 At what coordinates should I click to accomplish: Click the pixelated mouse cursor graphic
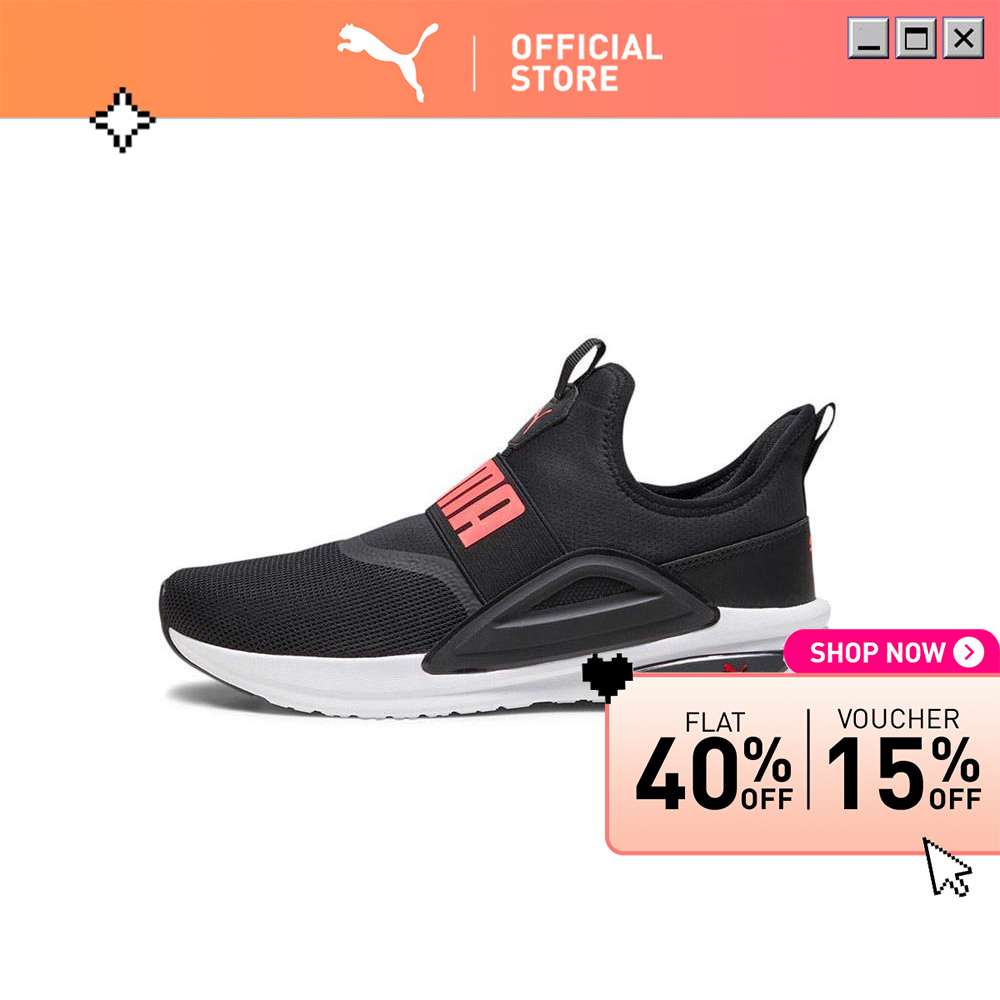click(x=947, y=867)
